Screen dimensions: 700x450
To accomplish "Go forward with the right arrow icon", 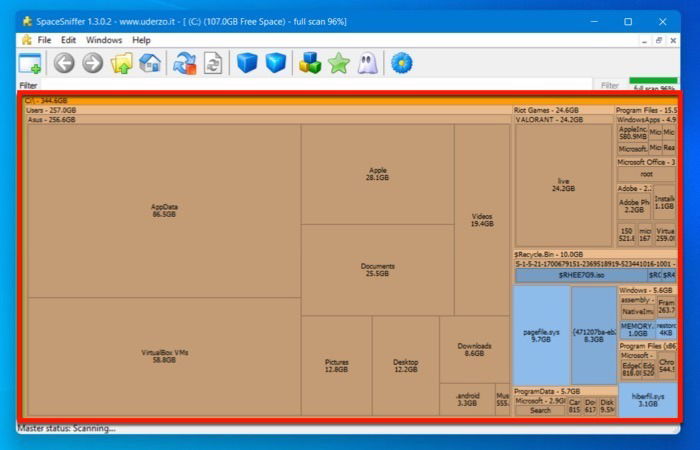I will point(92,63).
